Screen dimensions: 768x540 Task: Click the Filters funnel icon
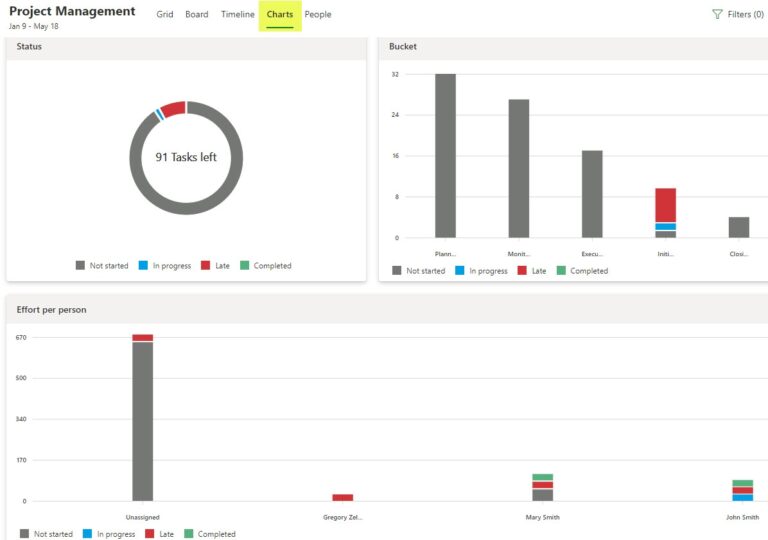(717, 14)
